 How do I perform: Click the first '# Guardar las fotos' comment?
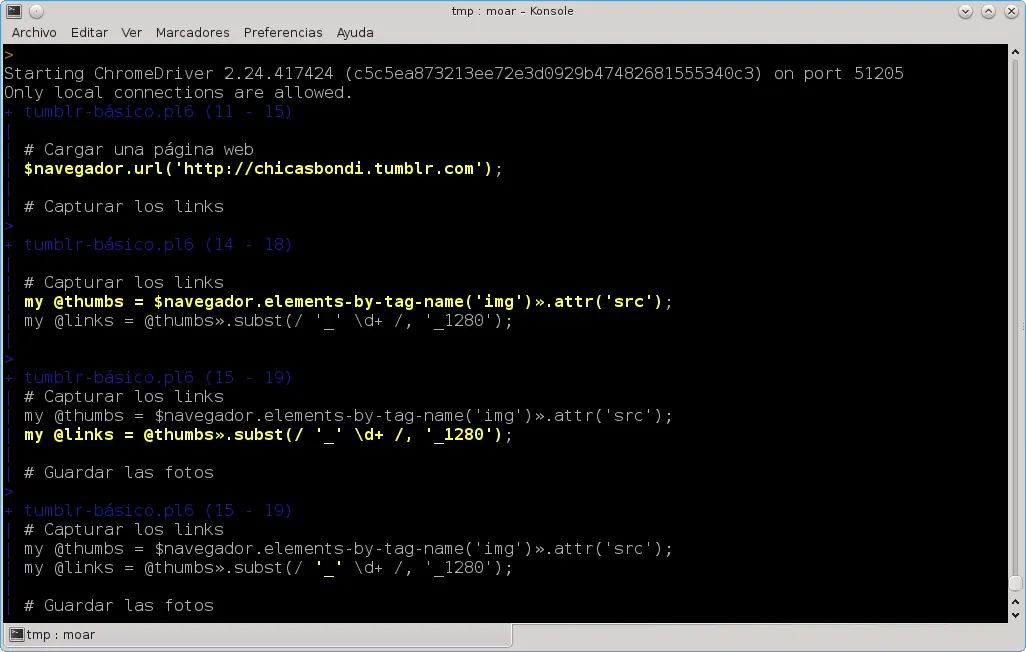[x=119, y=473]
